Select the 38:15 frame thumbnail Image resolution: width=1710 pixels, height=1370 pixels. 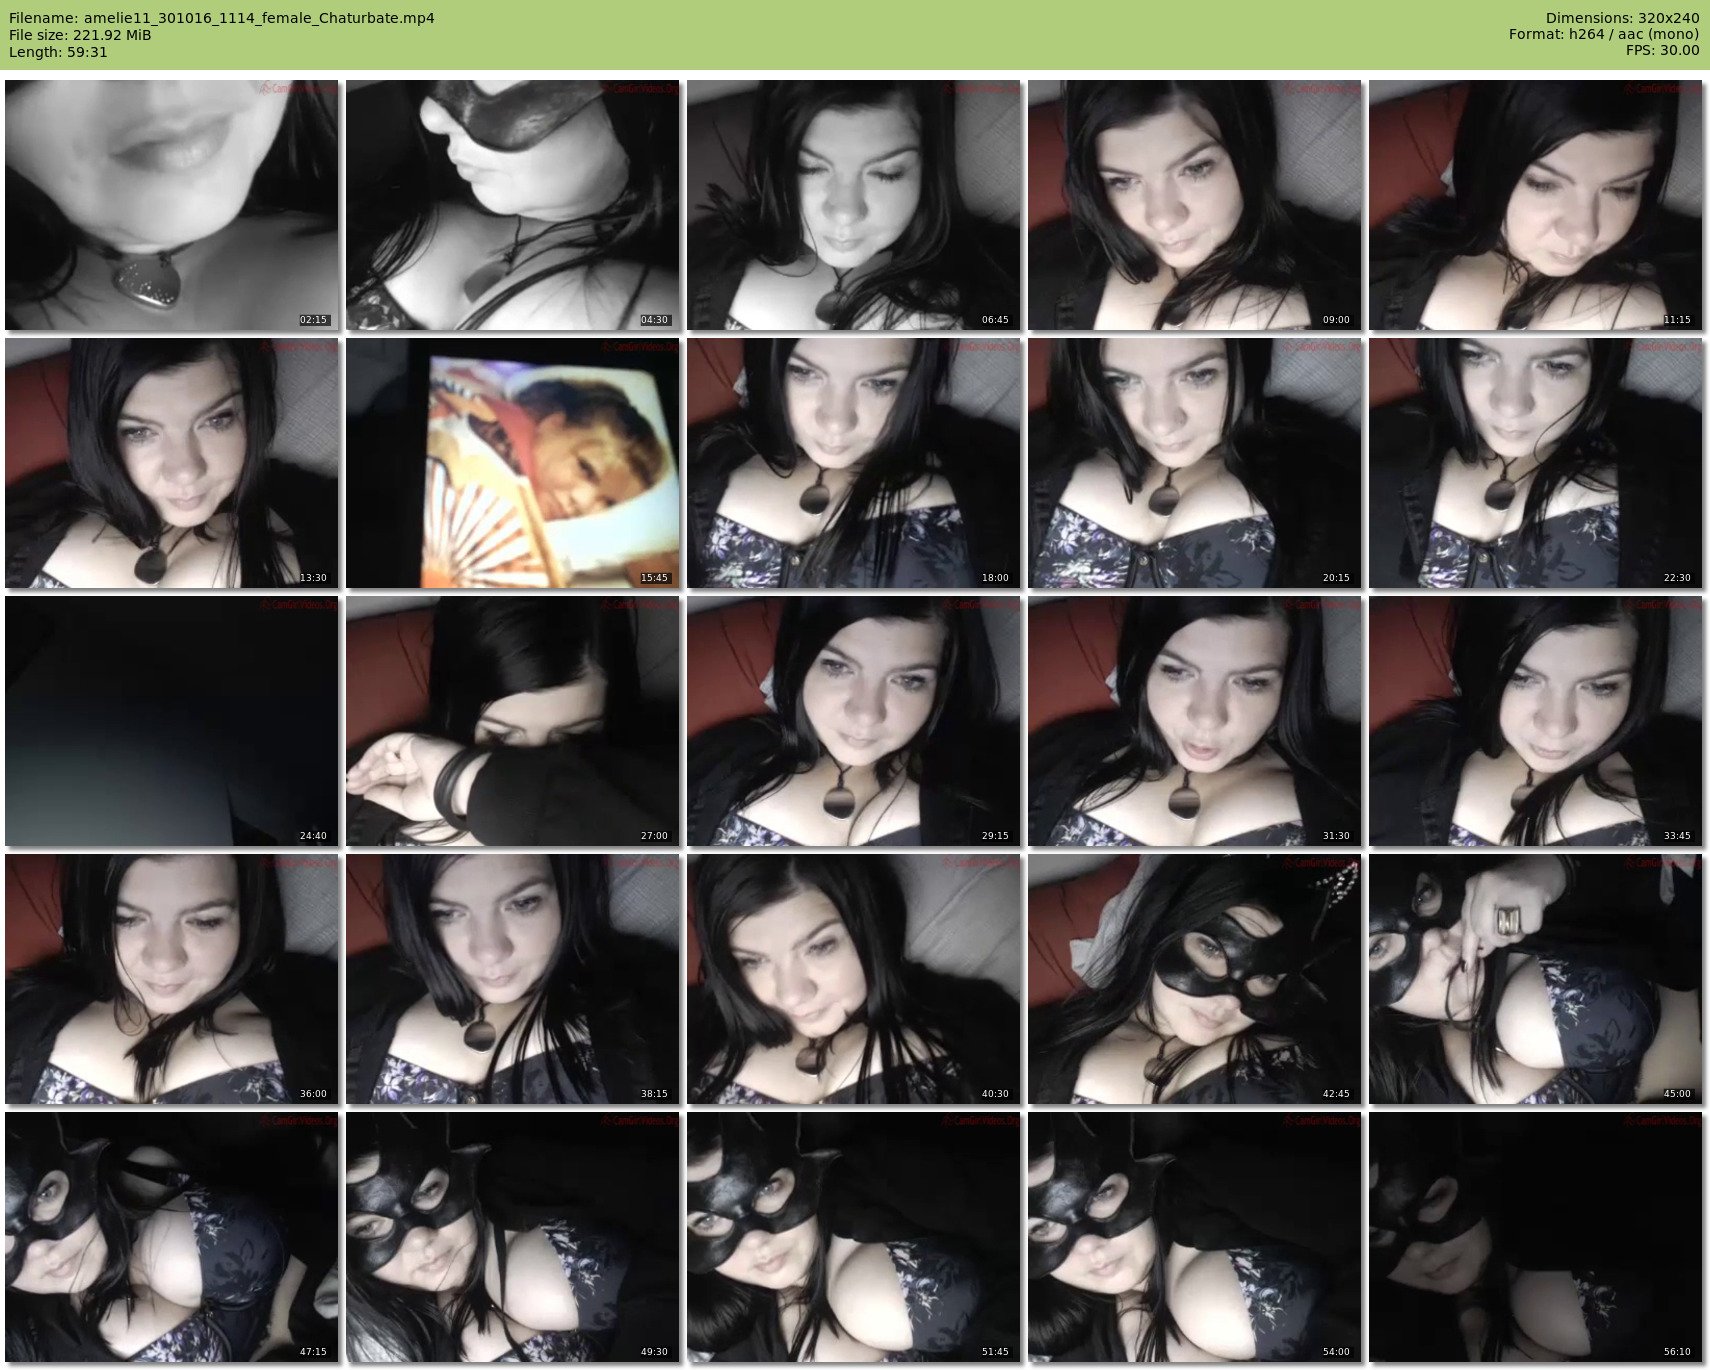tap(512, 979)
